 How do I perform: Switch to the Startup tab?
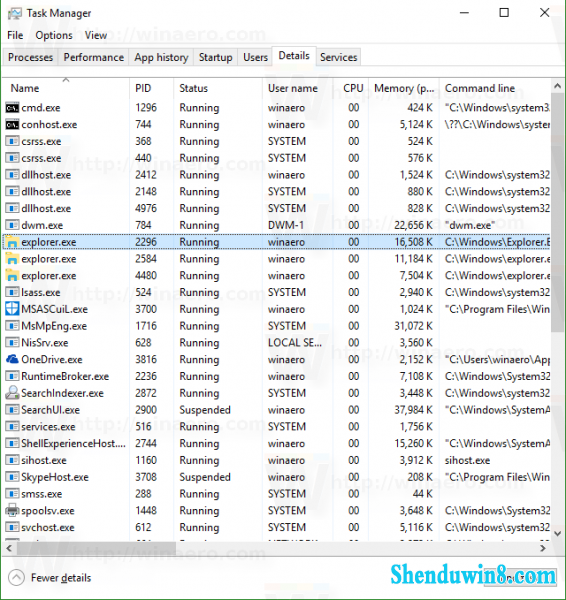click(x=215, y=57)
